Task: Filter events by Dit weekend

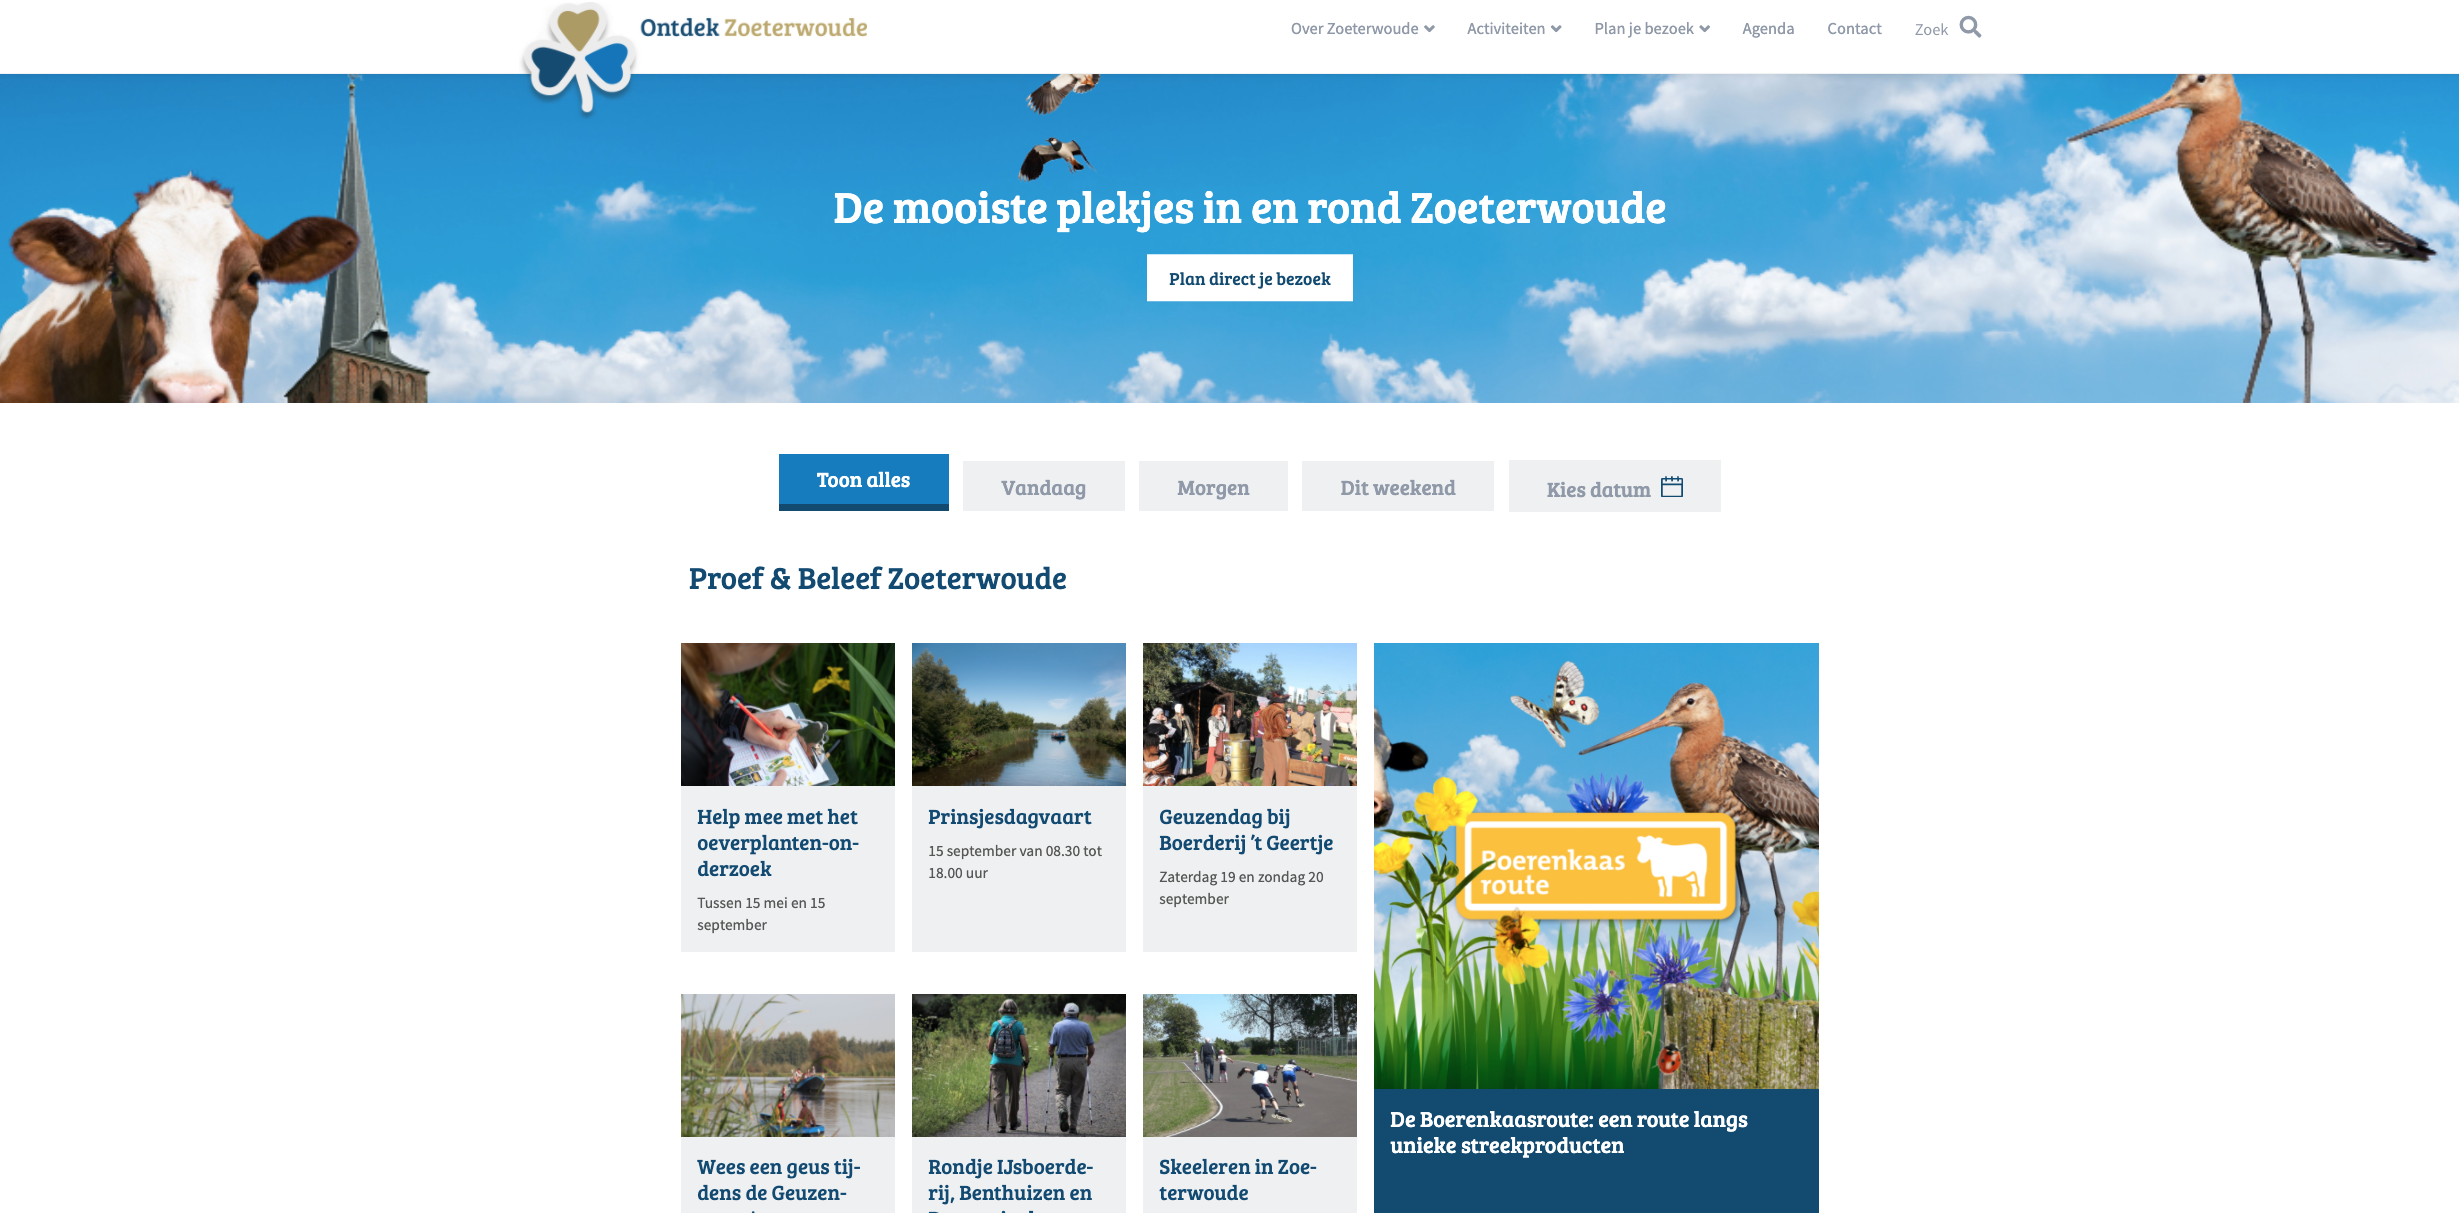Action: [1398, 487]
